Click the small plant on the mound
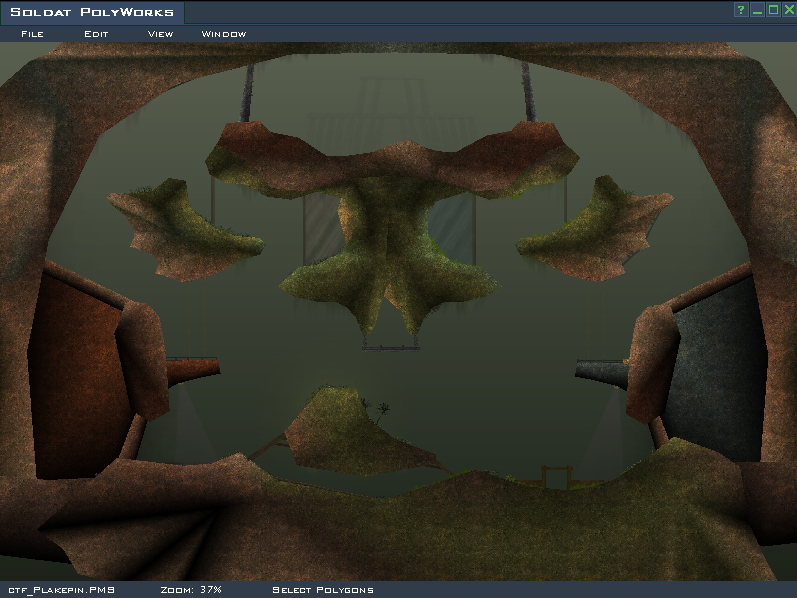797x598 pixels. (382, 408)
